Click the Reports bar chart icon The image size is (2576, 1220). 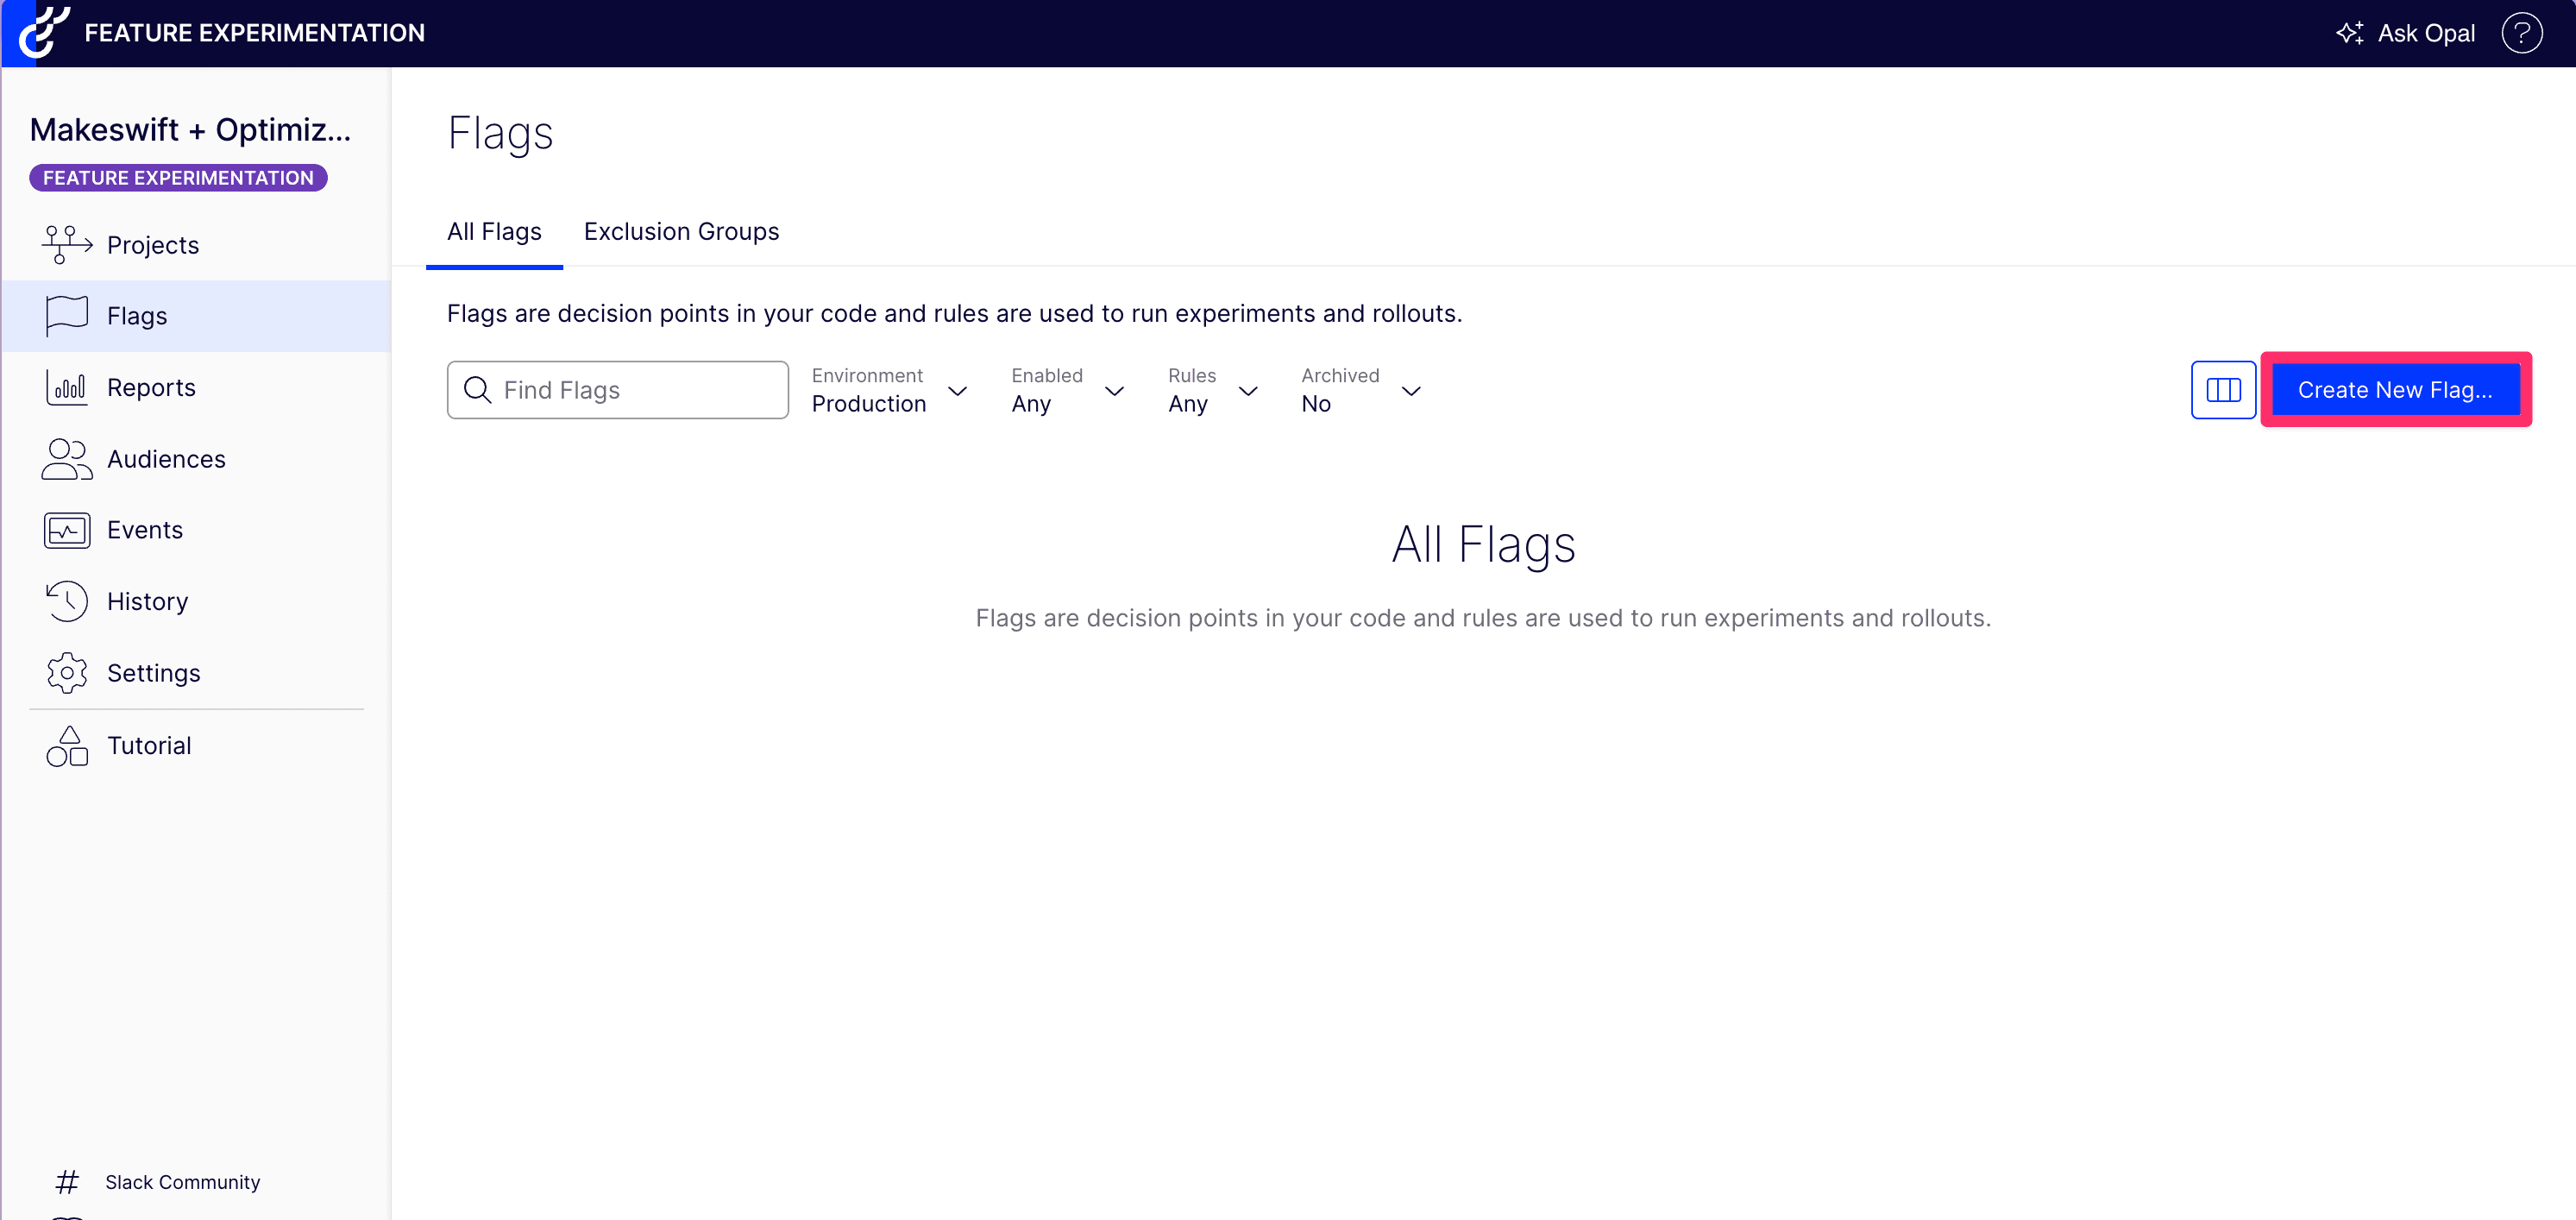(x=66, y=387)
